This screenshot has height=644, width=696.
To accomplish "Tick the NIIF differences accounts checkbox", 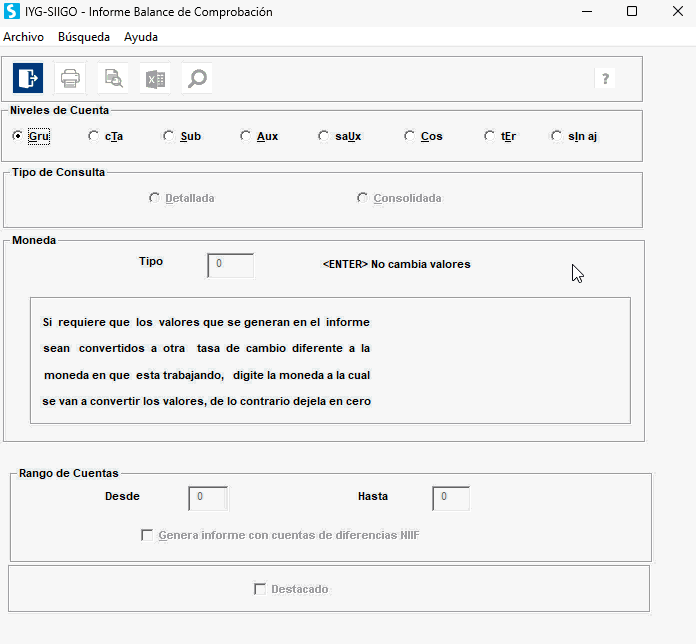I will pyautogui.click(x=147, y=535).
